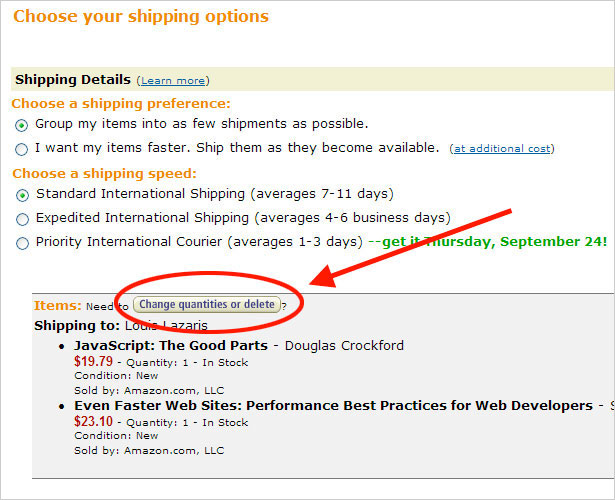
Task: Pick Expedited International Shipping radio button
Action: pos(22,218)
